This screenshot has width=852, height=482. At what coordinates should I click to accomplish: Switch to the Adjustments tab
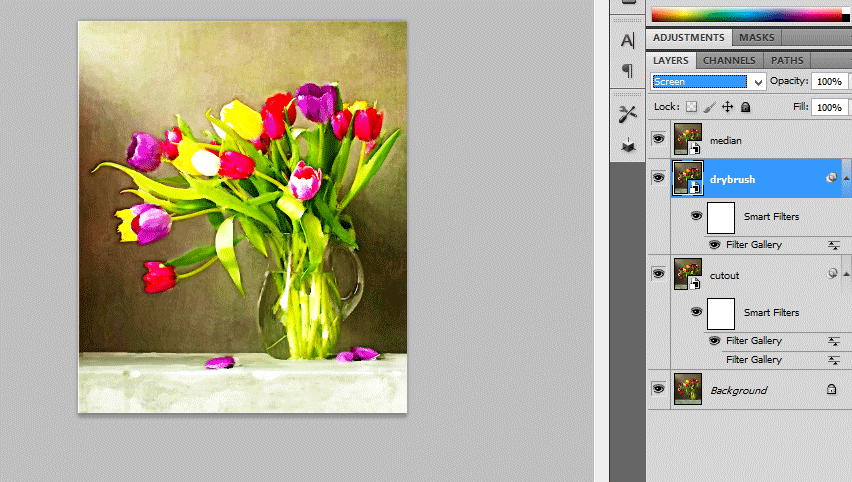pyautogui.click(x=688, y=37)
